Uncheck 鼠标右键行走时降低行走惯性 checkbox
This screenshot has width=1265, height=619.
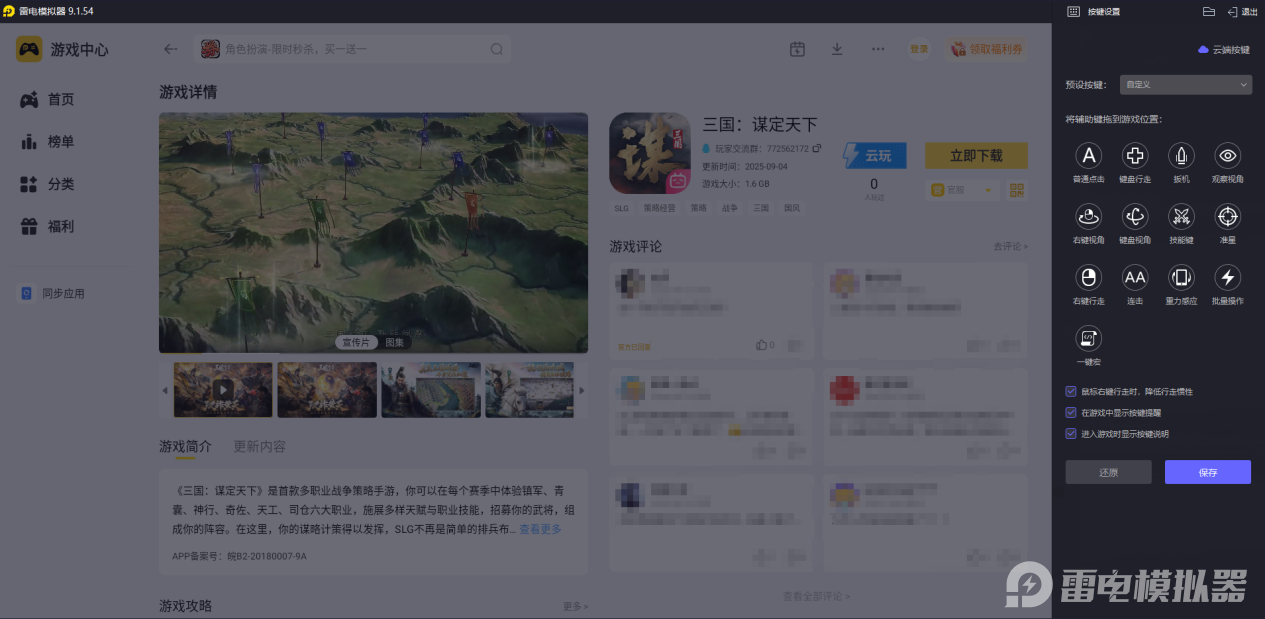pyautogui.click(x=1072, y=392)
